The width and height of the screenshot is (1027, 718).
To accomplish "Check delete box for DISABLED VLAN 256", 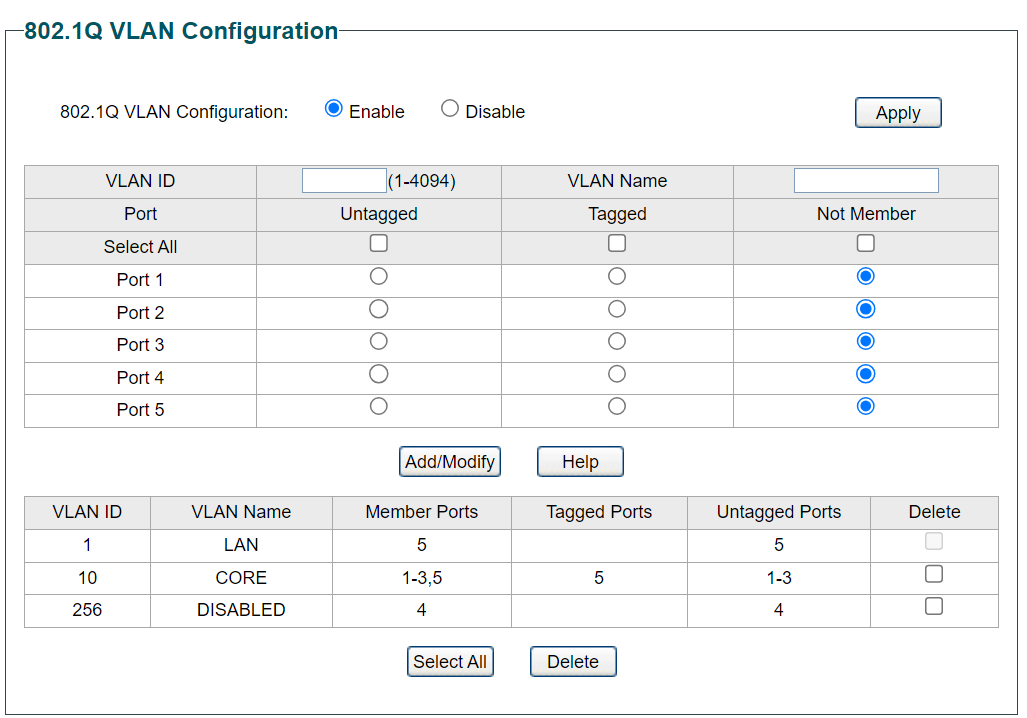I will coord(933,606).
